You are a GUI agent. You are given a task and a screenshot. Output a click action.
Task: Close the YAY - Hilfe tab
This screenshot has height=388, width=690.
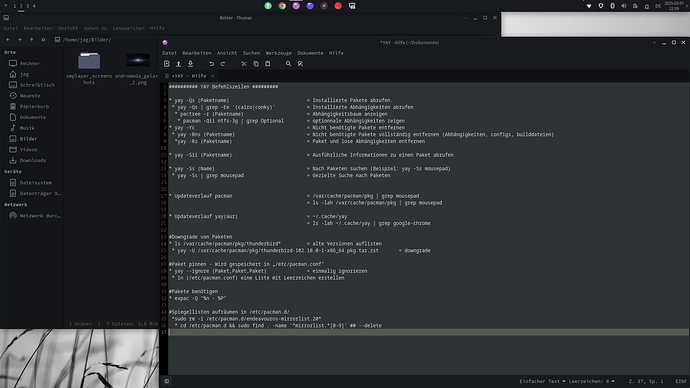pos(213,76)
